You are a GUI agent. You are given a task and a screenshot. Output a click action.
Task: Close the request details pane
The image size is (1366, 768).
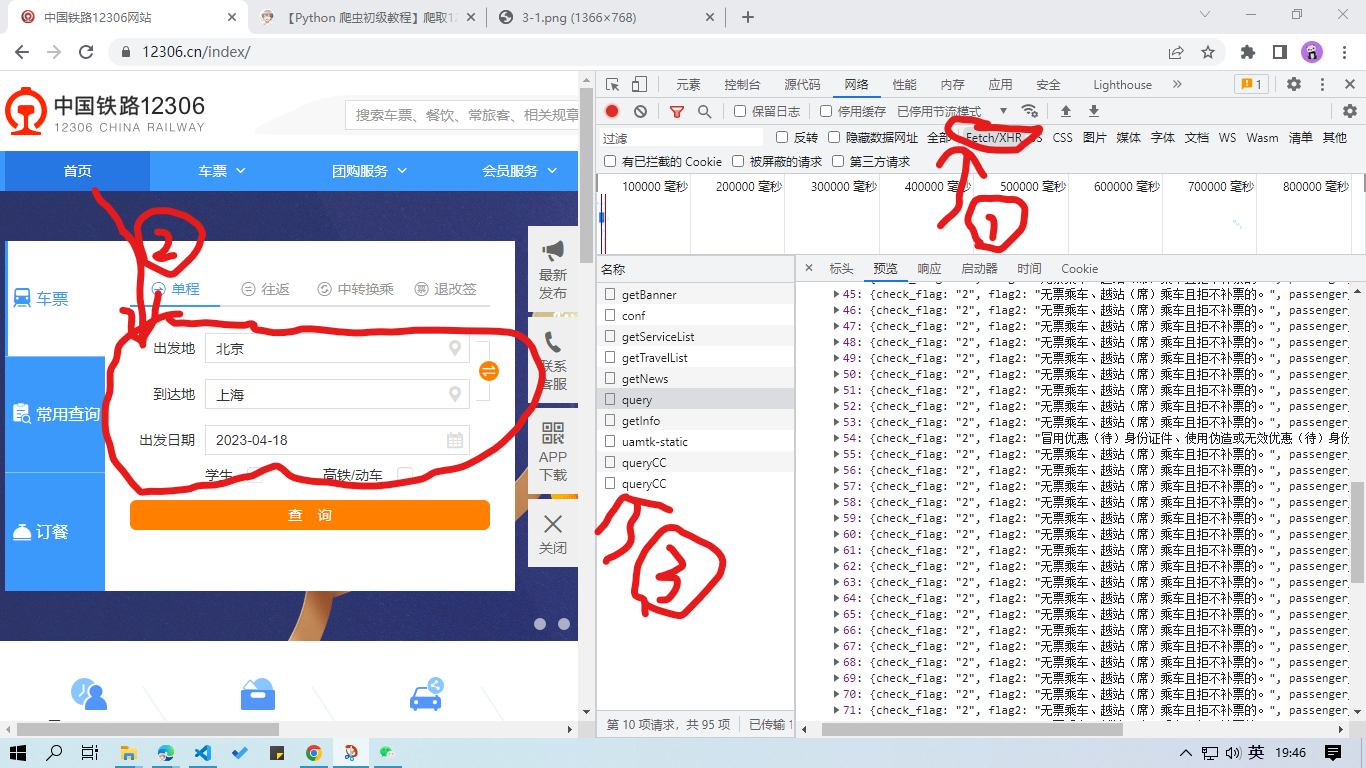click(809, 268)
